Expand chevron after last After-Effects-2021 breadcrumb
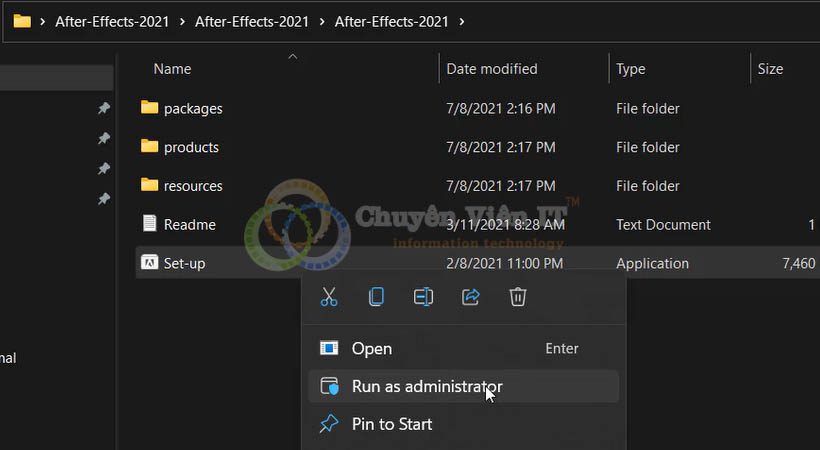 [461, 21]
